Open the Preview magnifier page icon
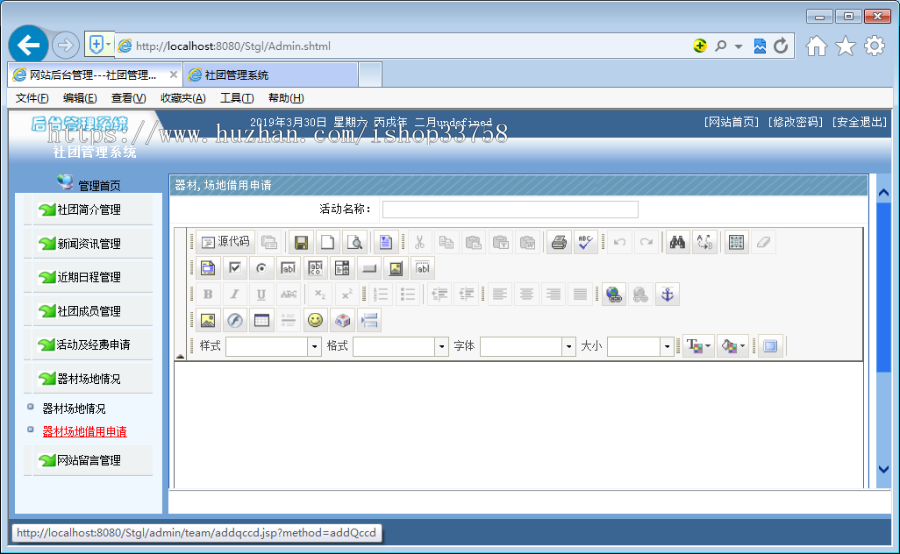The width and height of the screenshot is (900, 554). click(x=354, y=242)
